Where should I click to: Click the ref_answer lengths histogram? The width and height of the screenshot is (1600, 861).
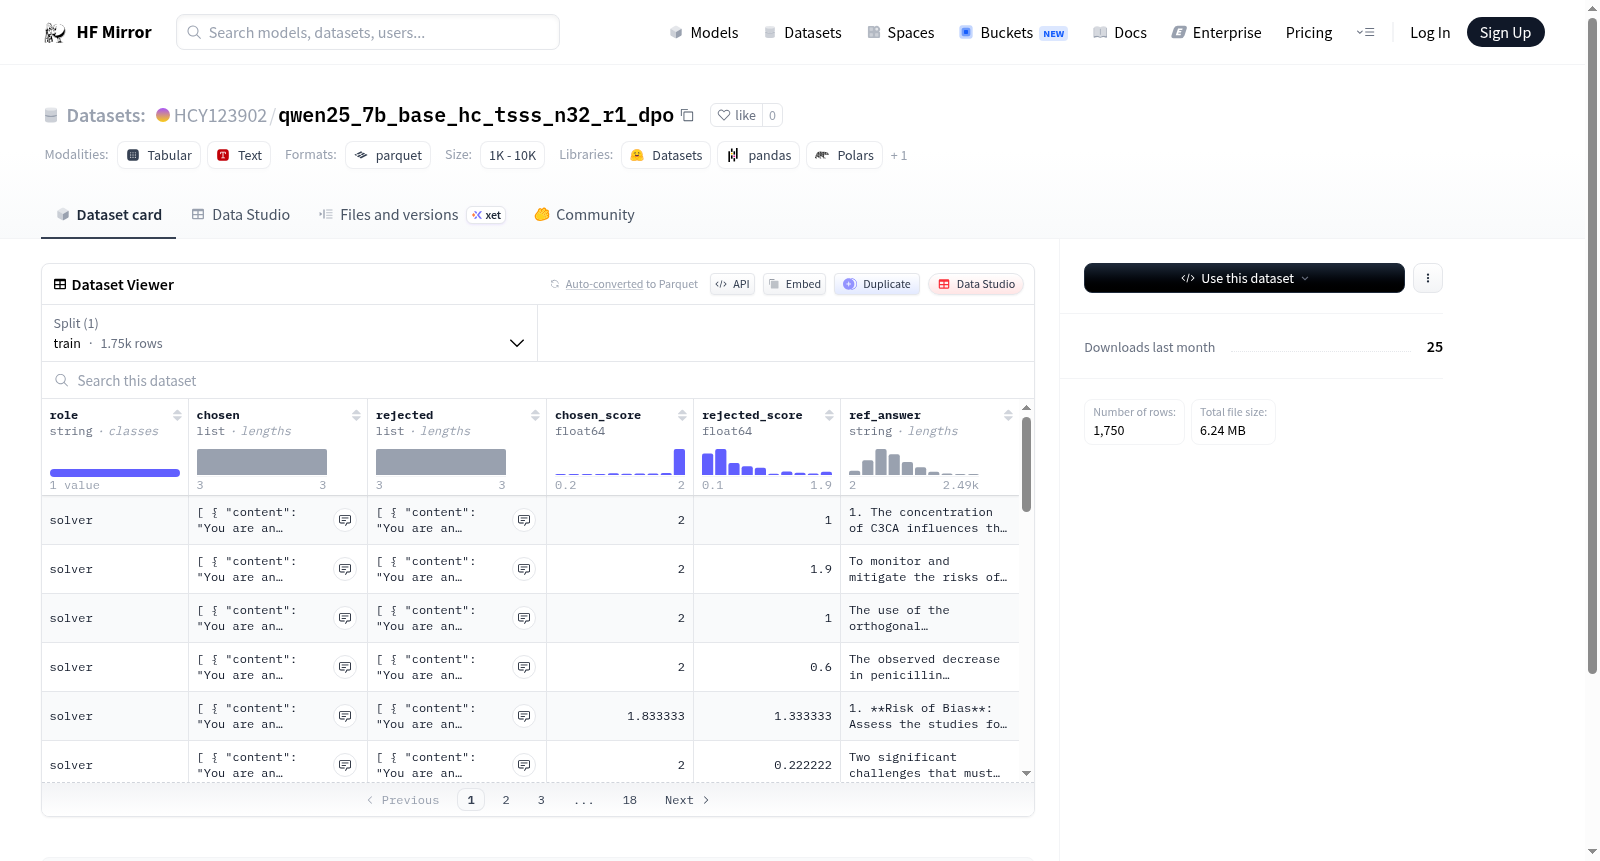[x=914, y=462]
